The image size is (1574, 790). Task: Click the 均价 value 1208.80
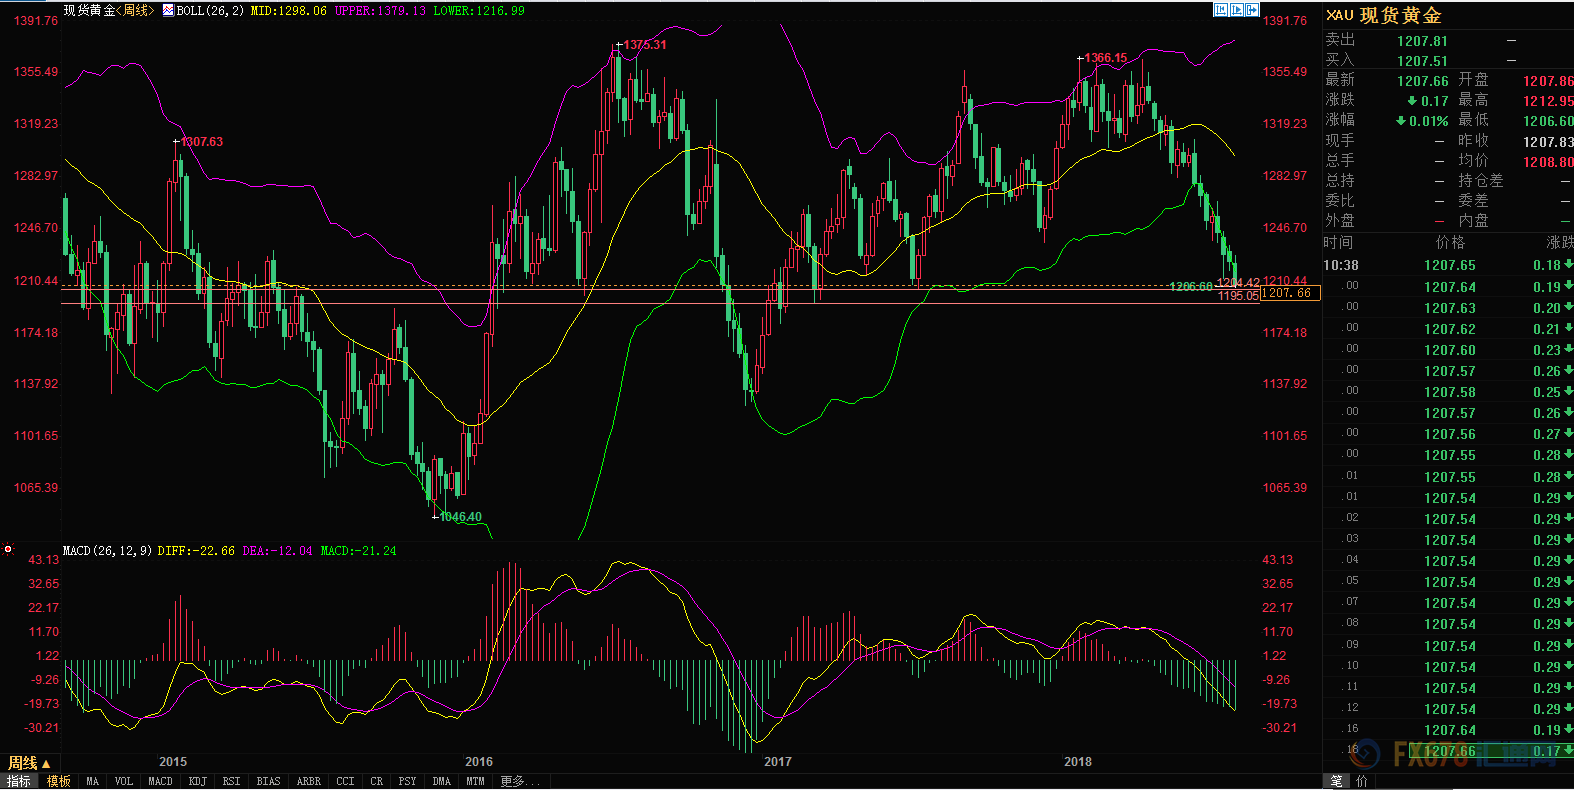1548,162
